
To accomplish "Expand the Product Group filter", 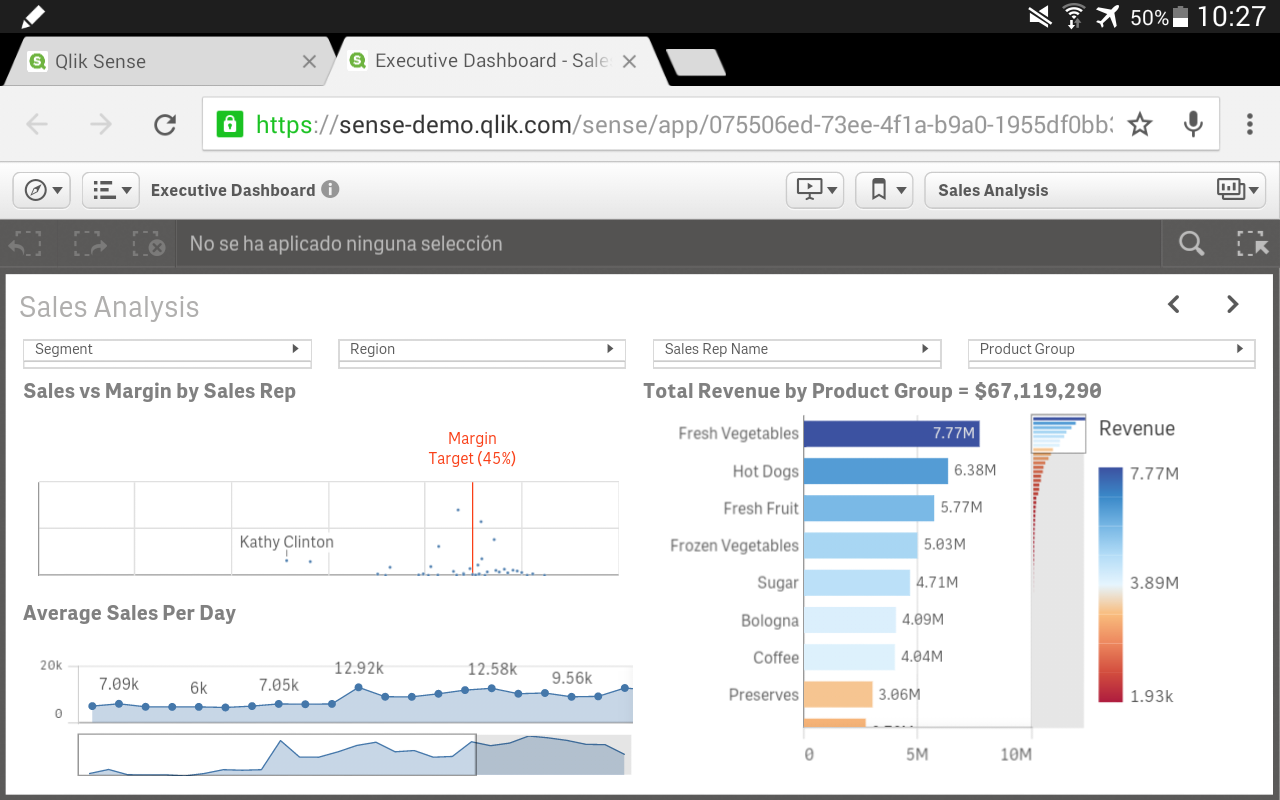I will pyautogui.click(x=1112, y=349).
